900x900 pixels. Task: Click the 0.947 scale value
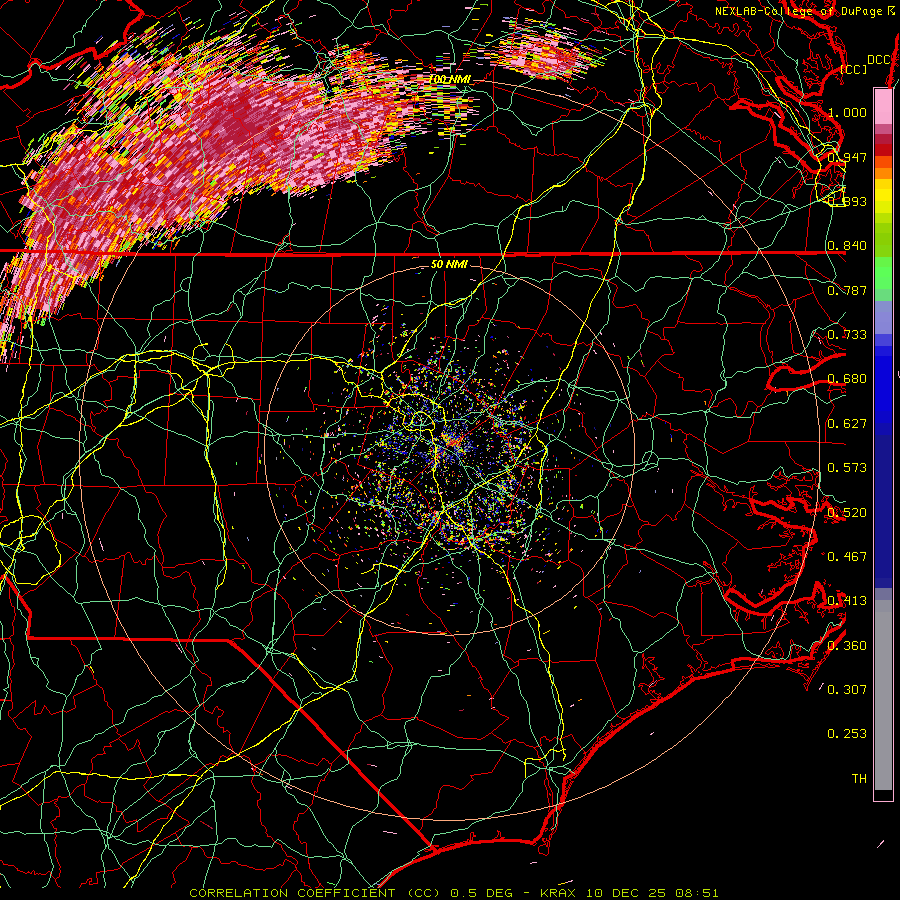[x=847, y=157]
